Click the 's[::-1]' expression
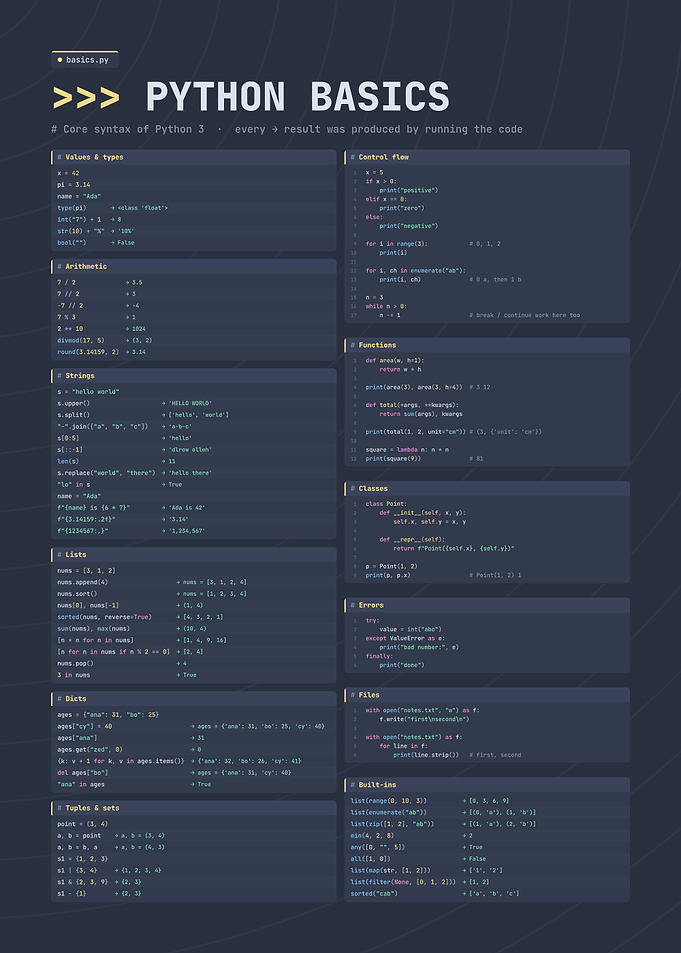Screen dimensions: 681x953 coord(70,450)
